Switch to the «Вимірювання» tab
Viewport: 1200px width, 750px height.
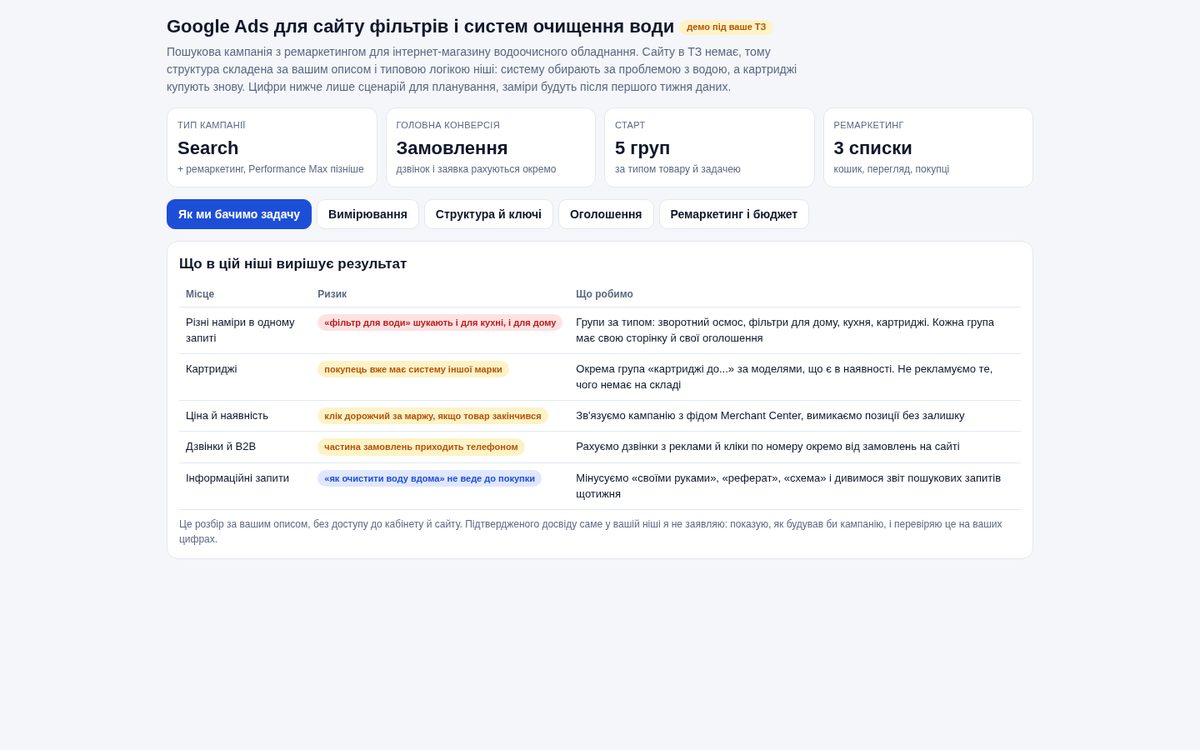tap(368, 214)
